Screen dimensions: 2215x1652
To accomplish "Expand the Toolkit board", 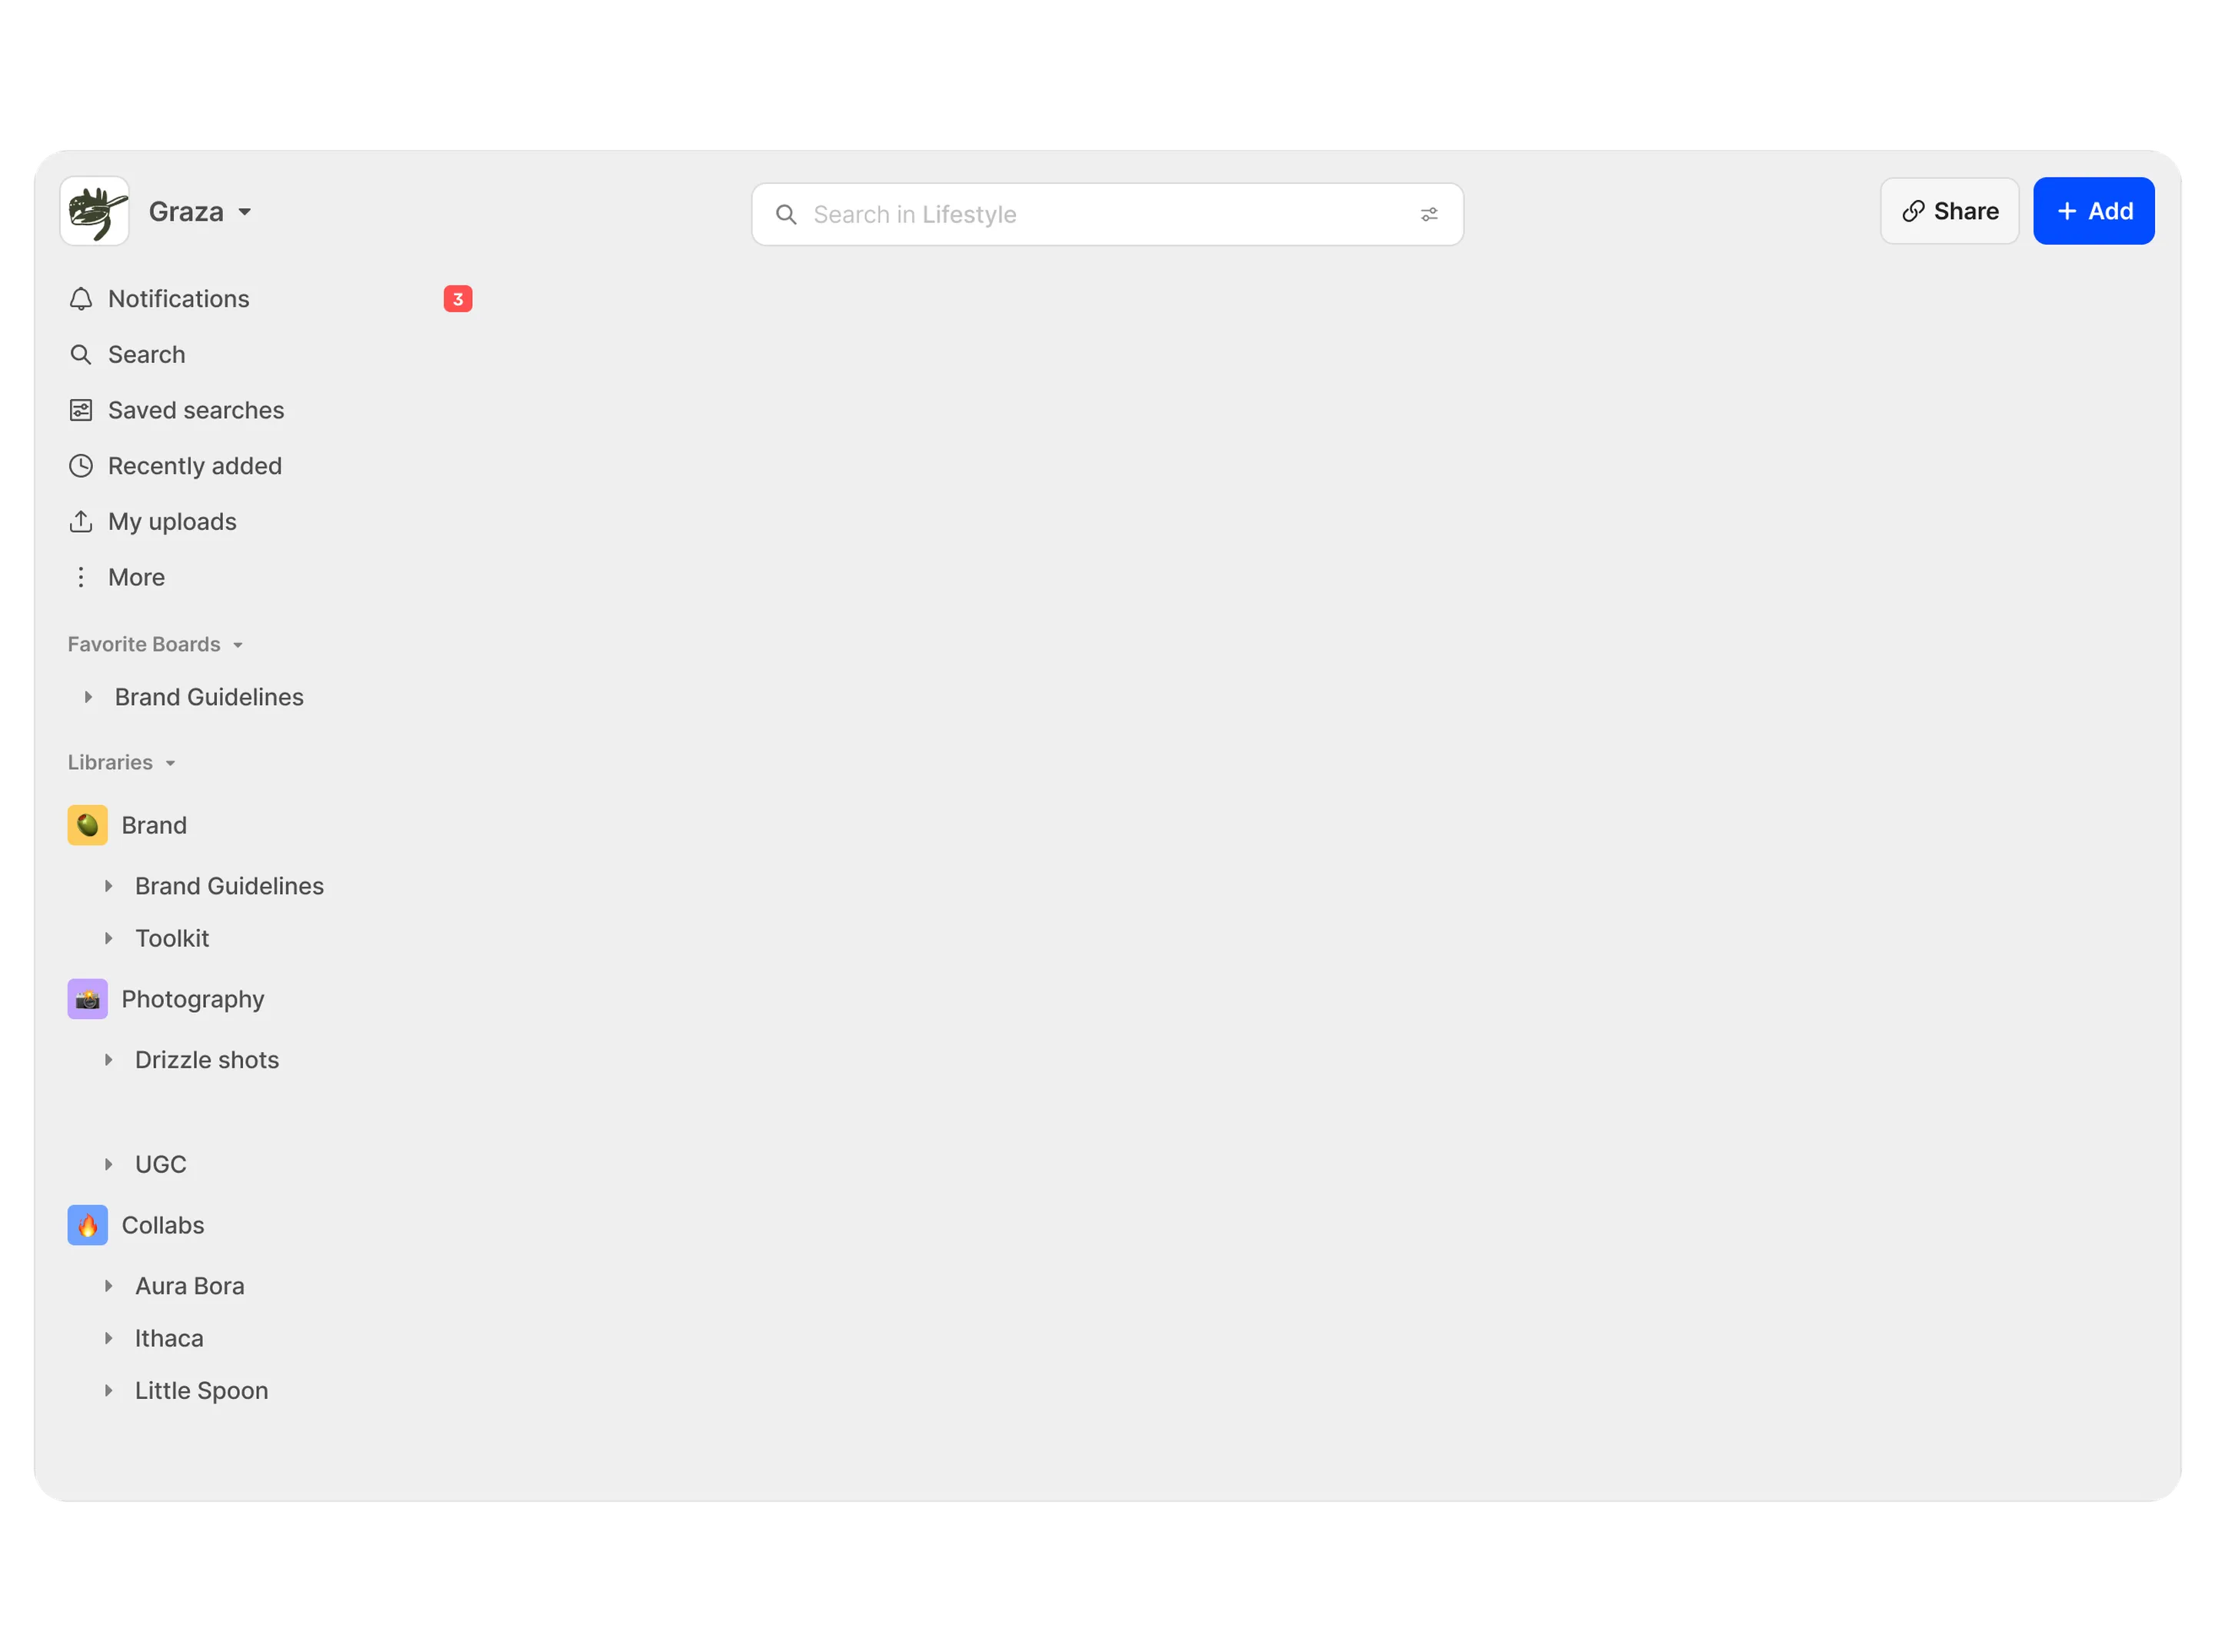I will [x=109, y=938].
